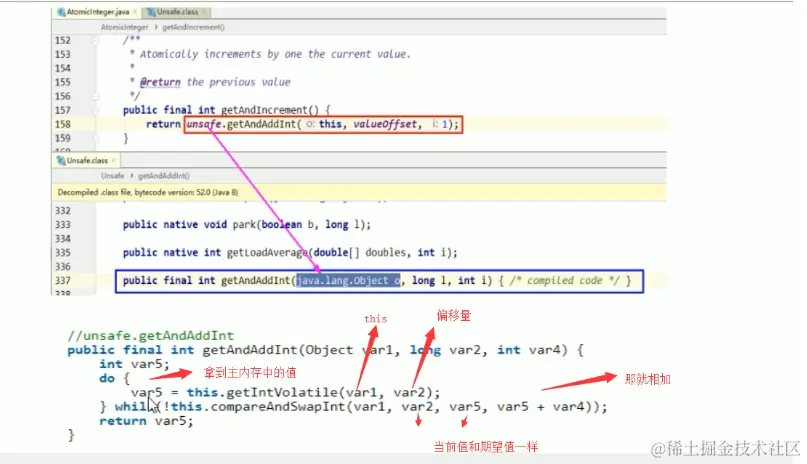Image resolution: width=807 pixels, height=464 pixels.
Task: Click the 'park' method name on line 333
Action: (x=244, y=224)
